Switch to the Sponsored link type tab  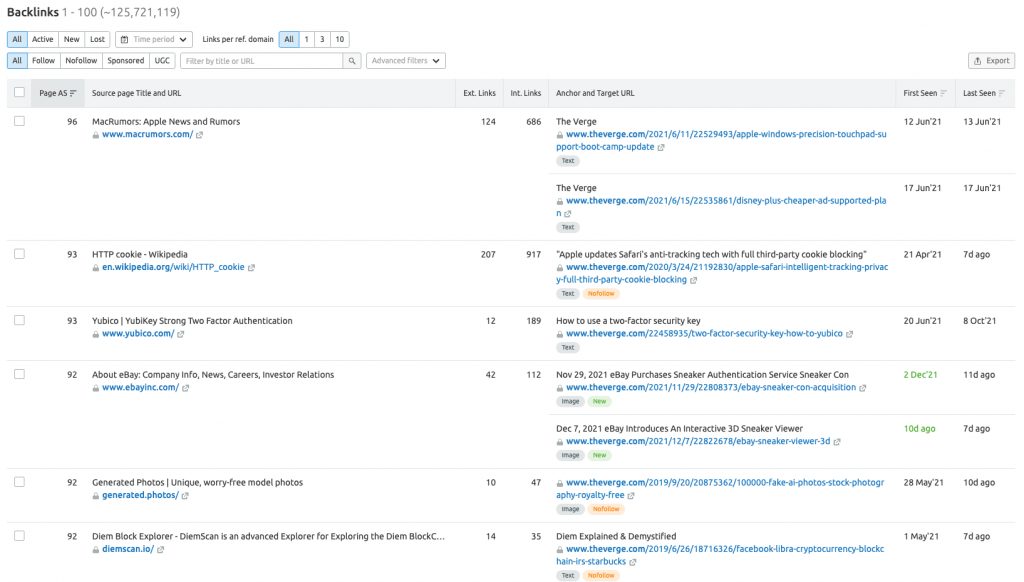coord(125,61)
